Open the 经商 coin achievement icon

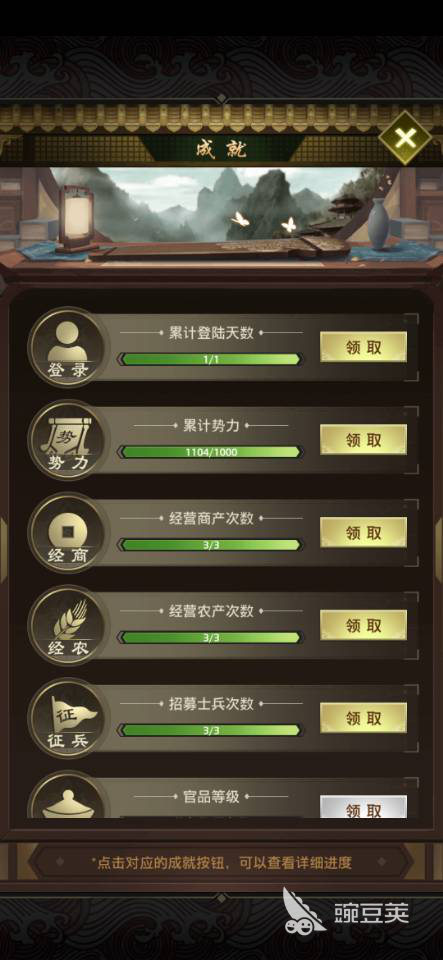coord(68,533)
